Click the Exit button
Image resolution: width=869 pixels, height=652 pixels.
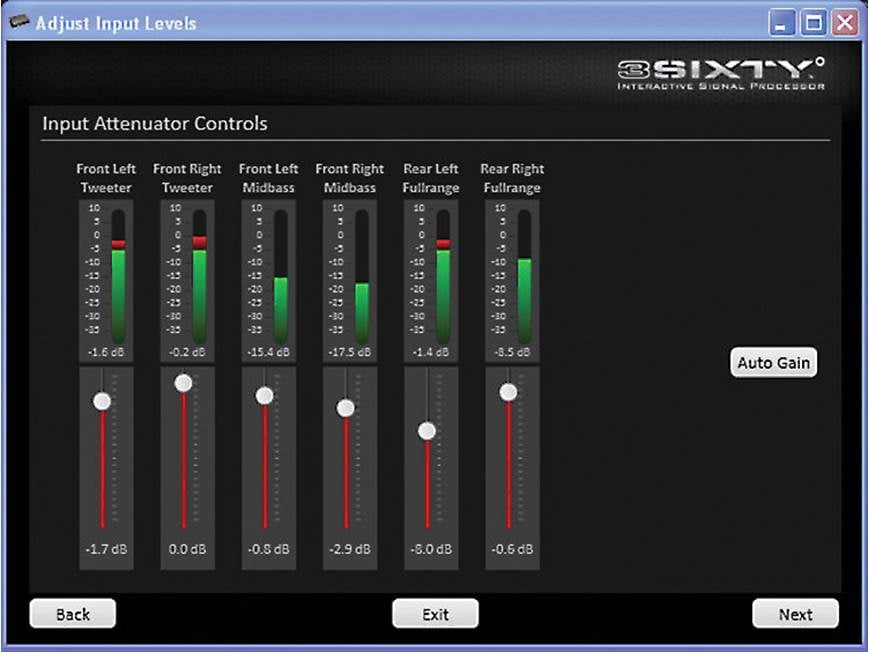pyautogui.click(x=435, y=613)
